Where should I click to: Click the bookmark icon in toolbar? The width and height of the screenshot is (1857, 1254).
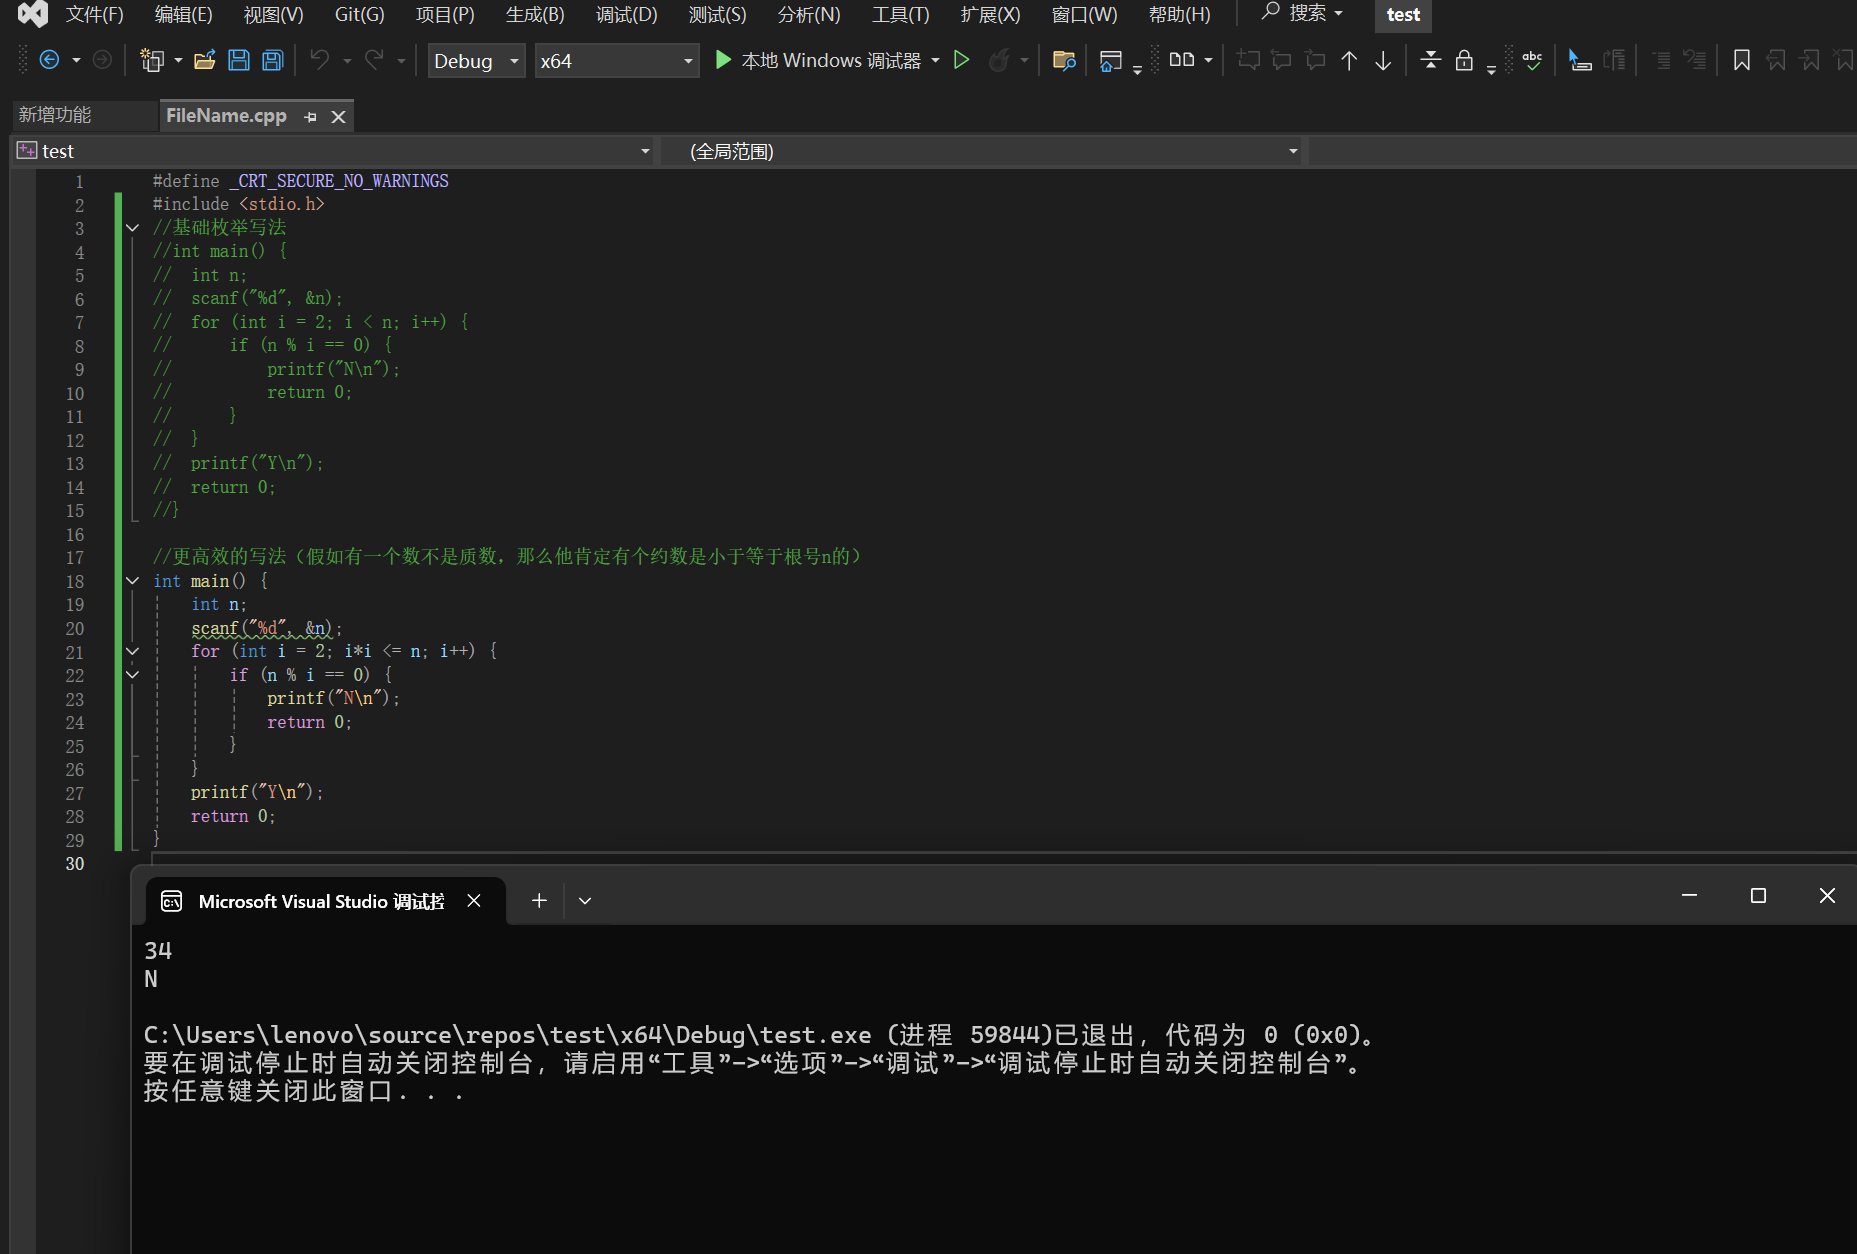tap(1741, 61)
